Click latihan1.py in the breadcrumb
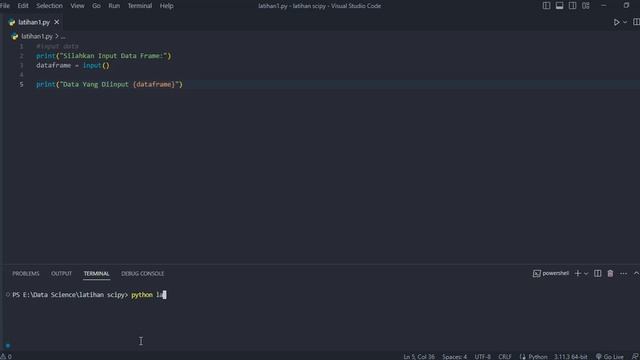 (x=37, y=36)
